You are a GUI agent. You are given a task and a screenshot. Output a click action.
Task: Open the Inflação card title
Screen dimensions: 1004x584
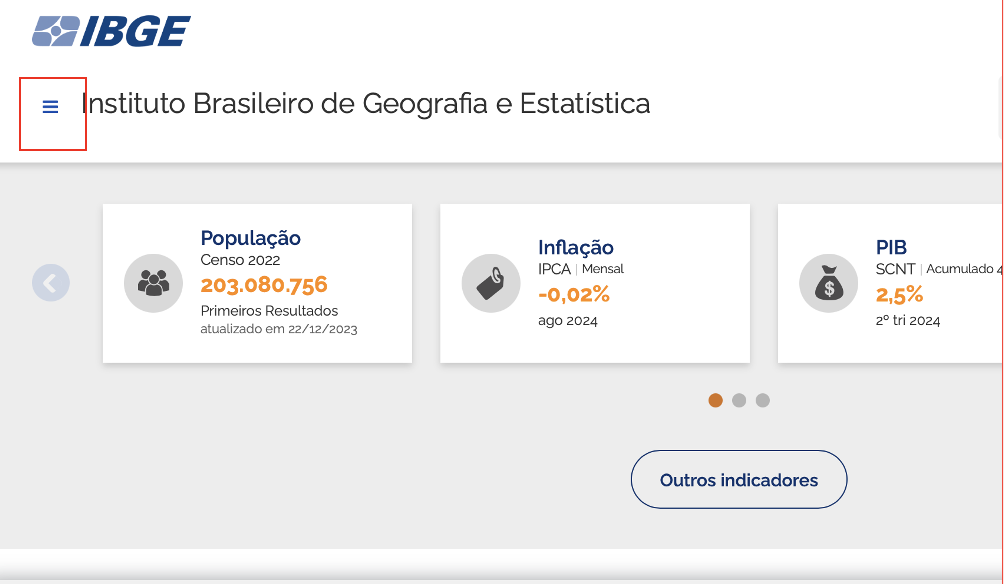click(576, 247)
